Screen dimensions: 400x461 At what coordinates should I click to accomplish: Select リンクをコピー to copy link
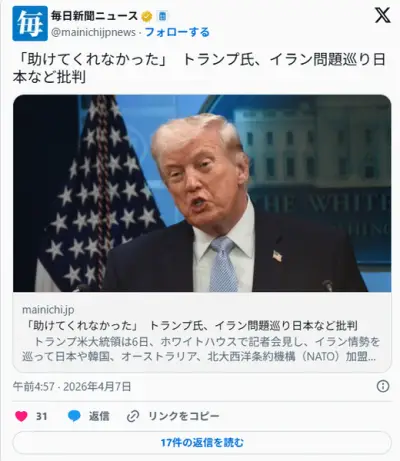click(184, 416)
